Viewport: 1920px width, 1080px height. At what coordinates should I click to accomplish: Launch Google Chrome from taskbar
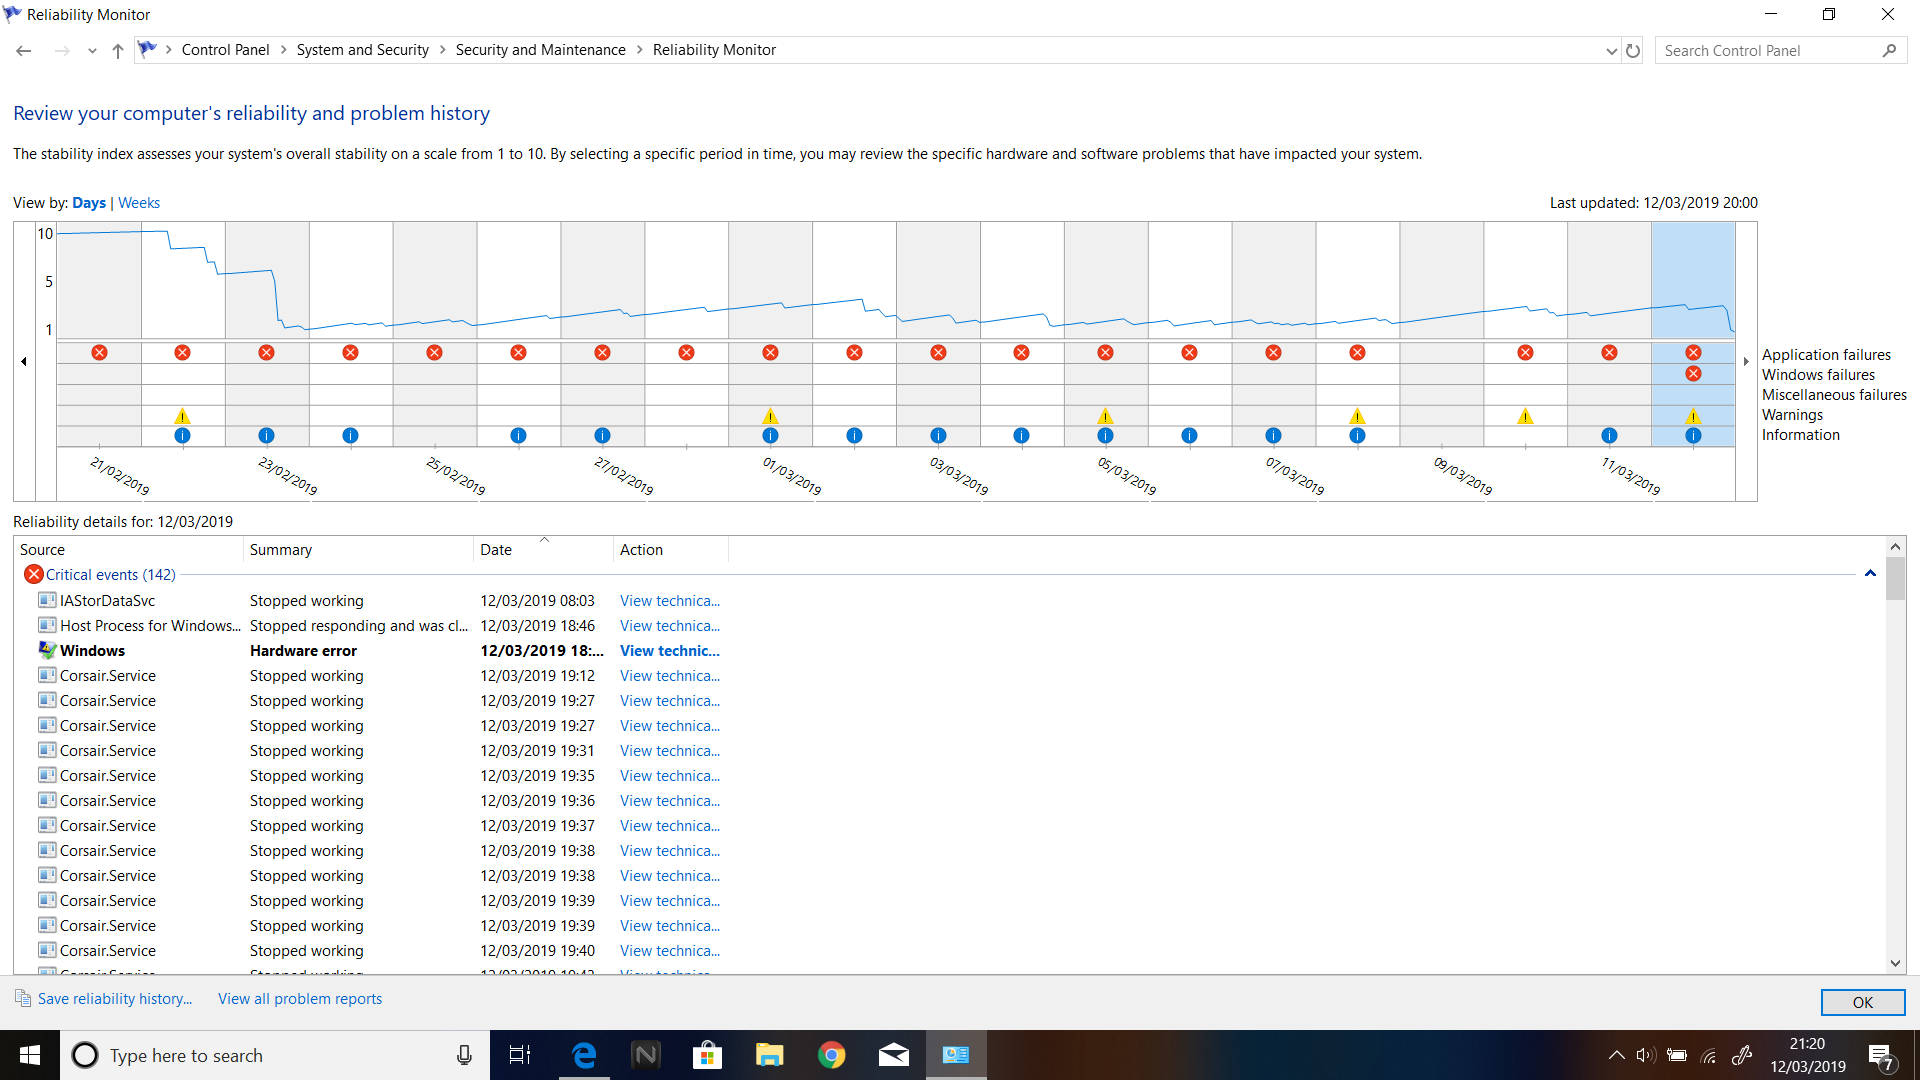point(831,1055)
